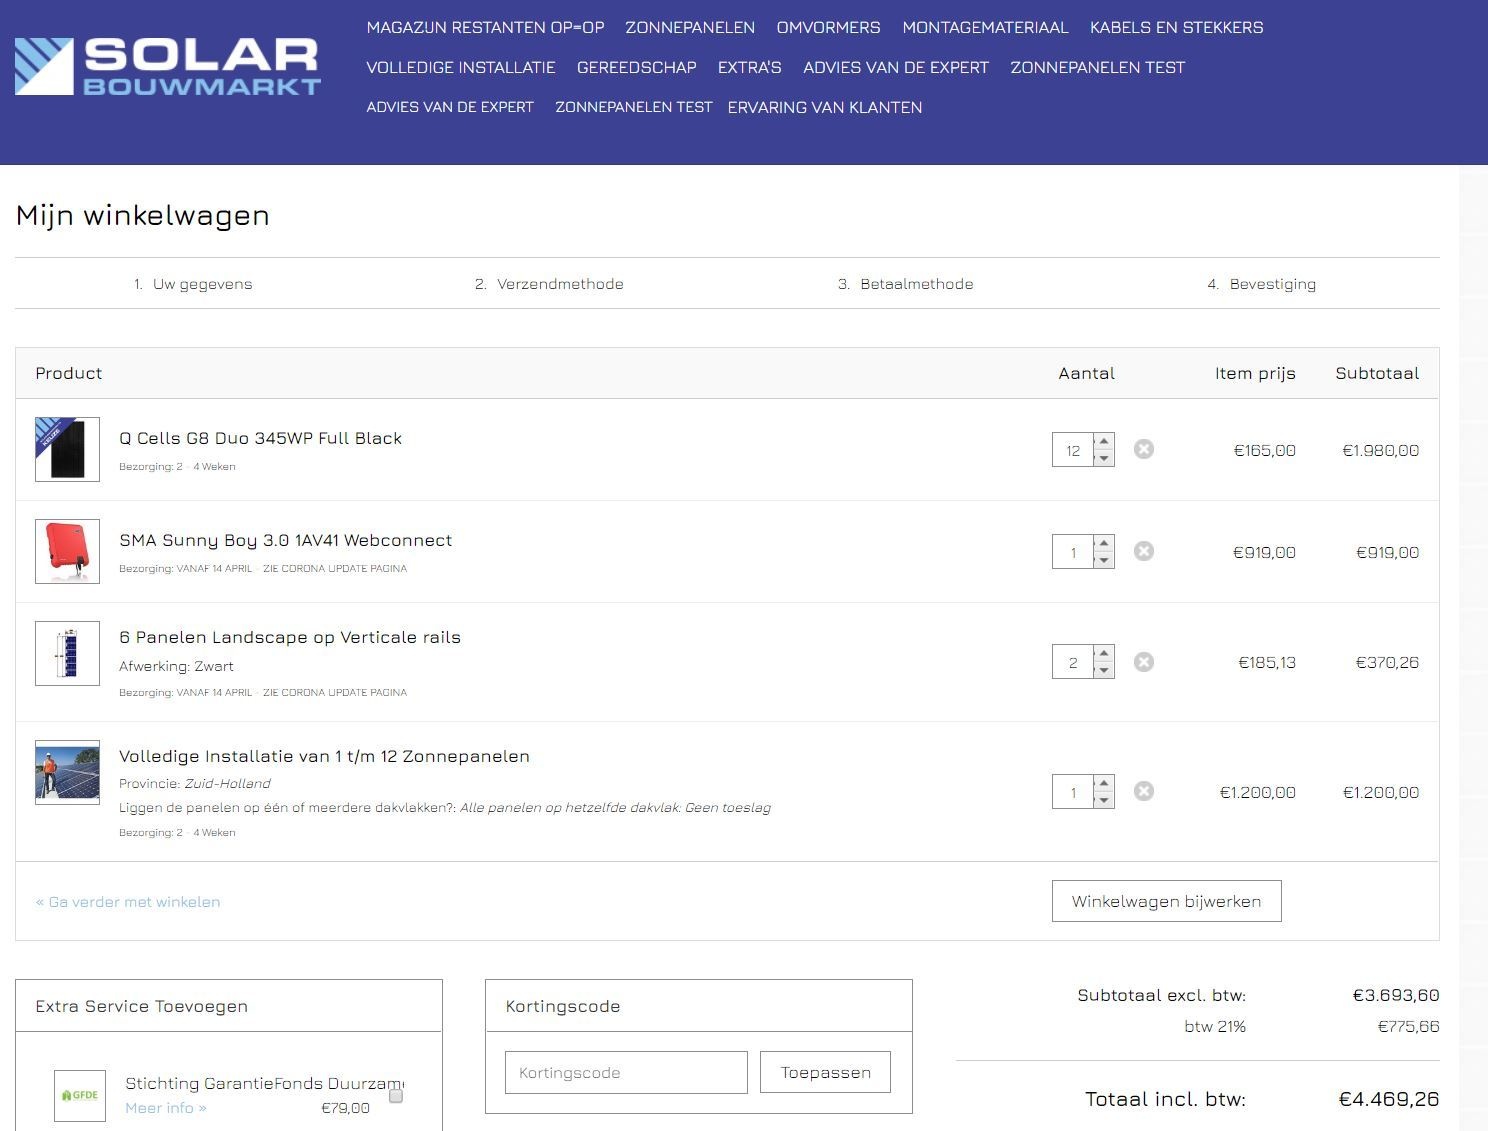Select step 2 Verzendmethode
This screenshot has height=1131, width=1488.
click(x=549, y=284)
